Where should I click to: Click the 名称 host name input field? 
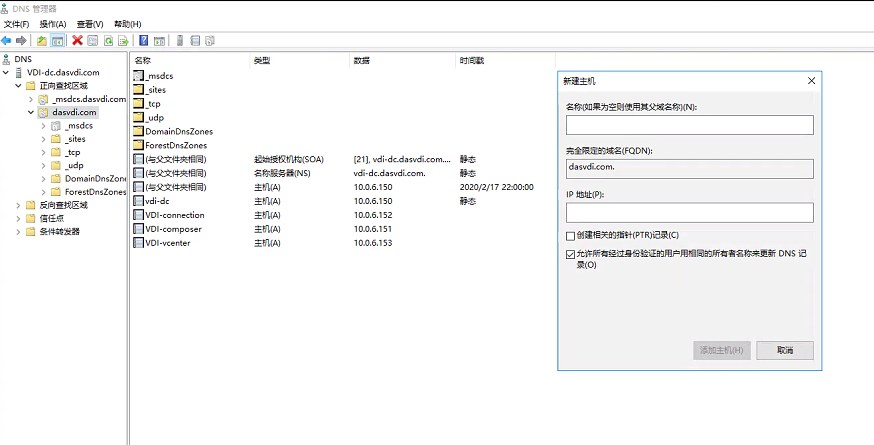tap(690, 125)
